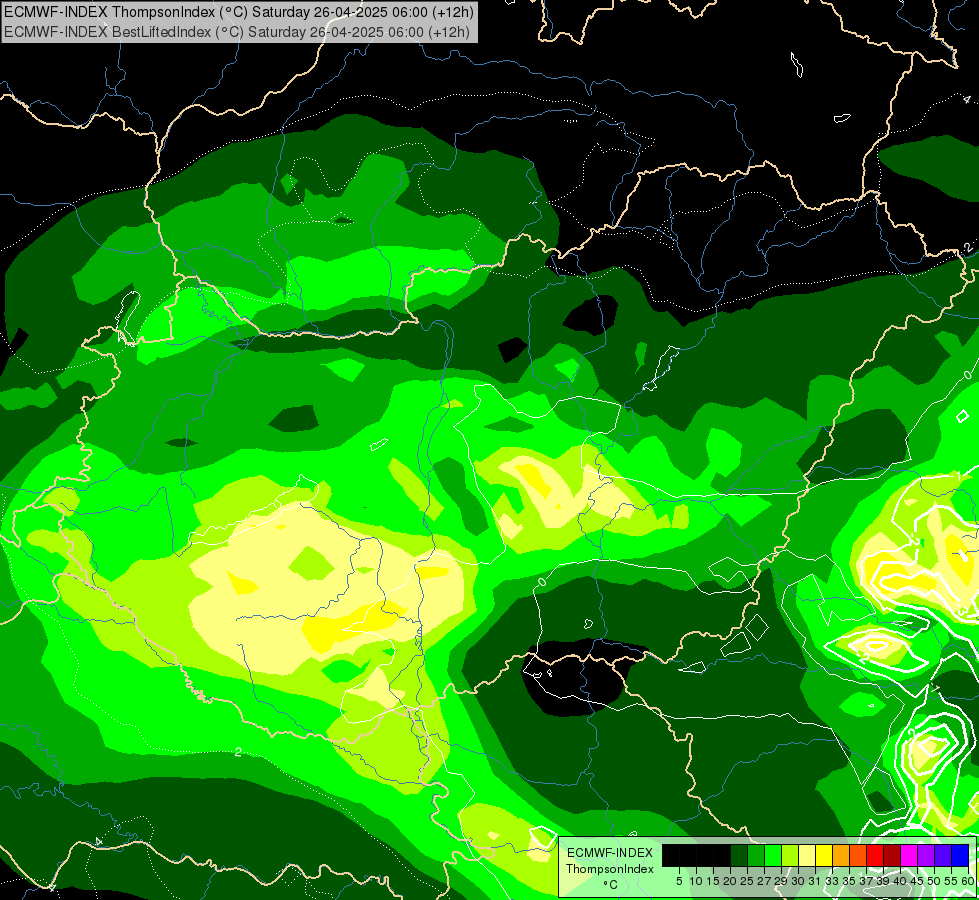The height and width of the screenshot is (900, 979).
Task: Click legend scale value 37
Action: point(866,881)
